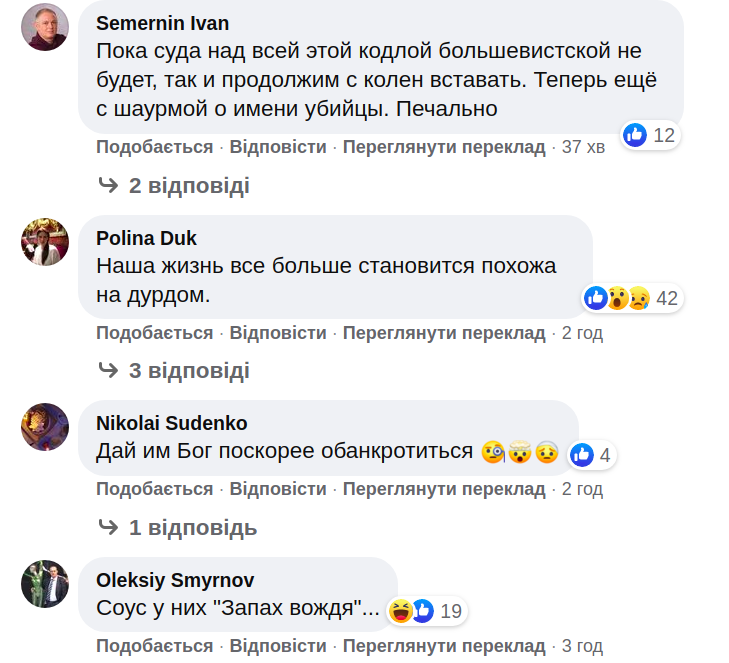Click Nikolai Sudenko's avatar image

point(45,427)
